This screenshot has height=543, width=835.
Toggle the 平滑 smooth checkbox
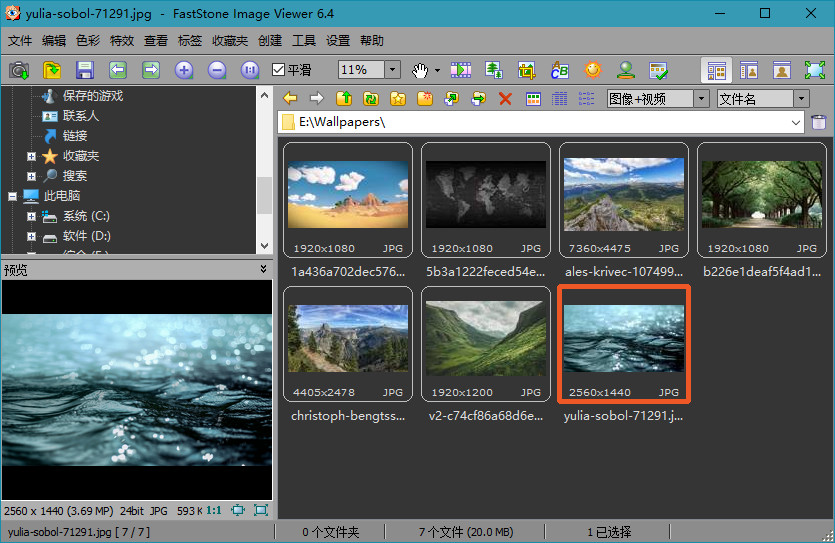tap(279, 70)
